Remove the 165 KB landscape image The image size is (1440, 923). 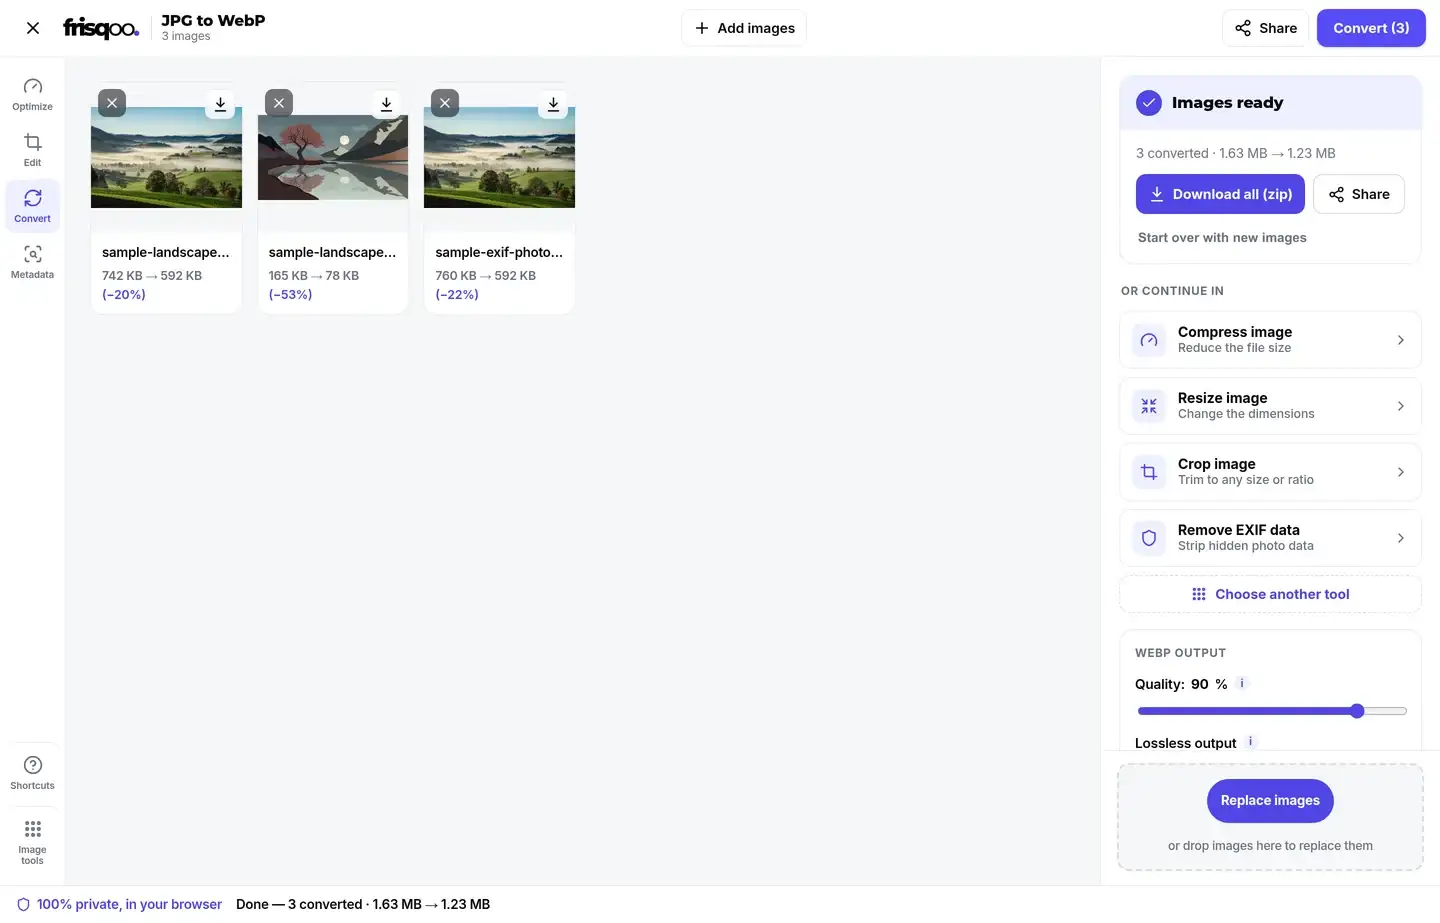point(279,103)
